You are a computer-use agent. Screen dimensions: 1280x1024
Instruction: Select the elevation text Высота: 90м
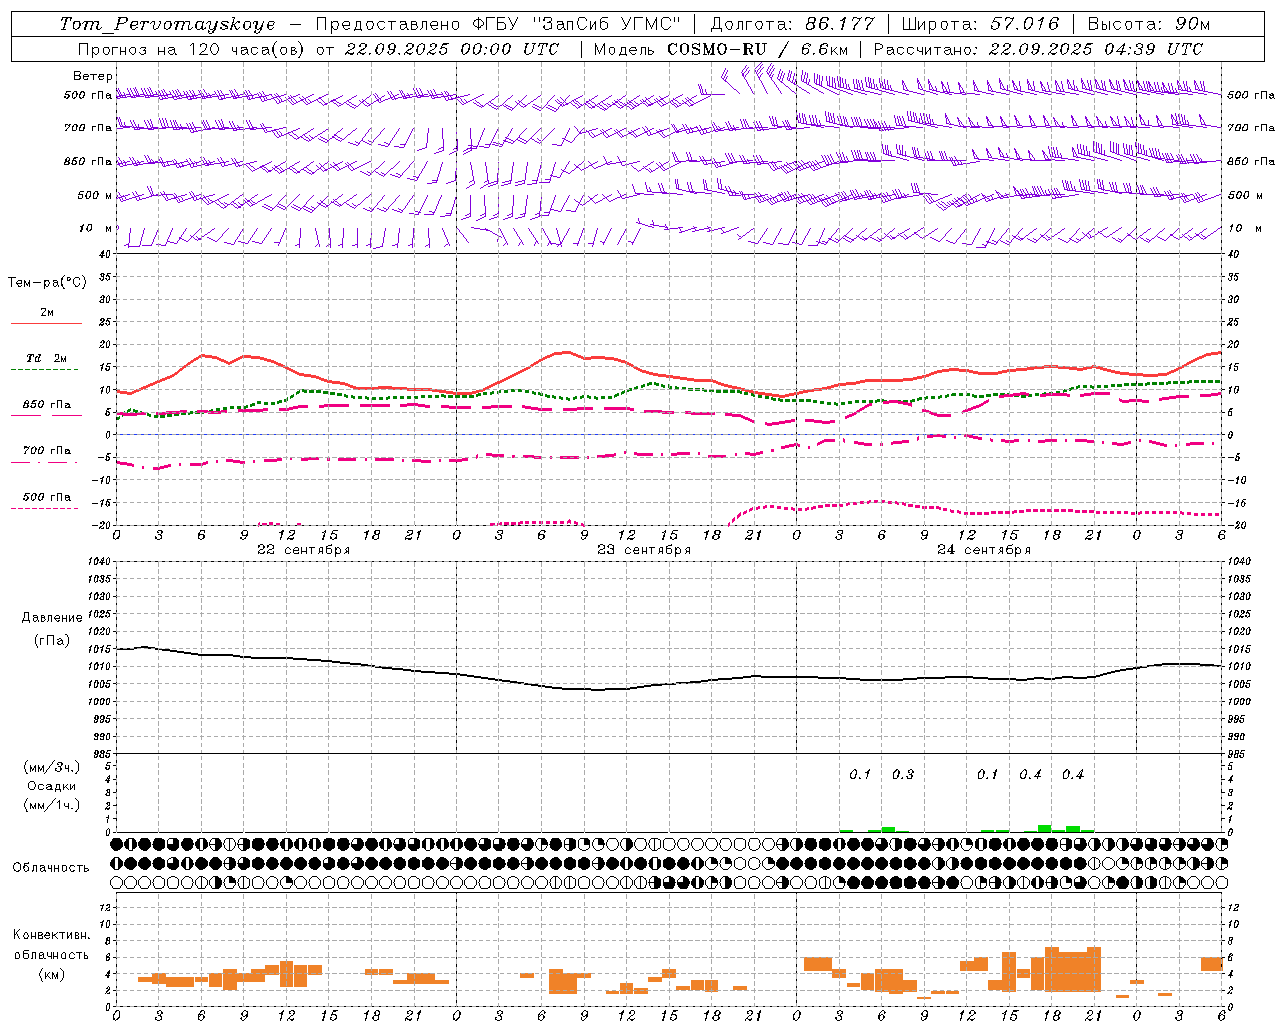point(1148,24)
